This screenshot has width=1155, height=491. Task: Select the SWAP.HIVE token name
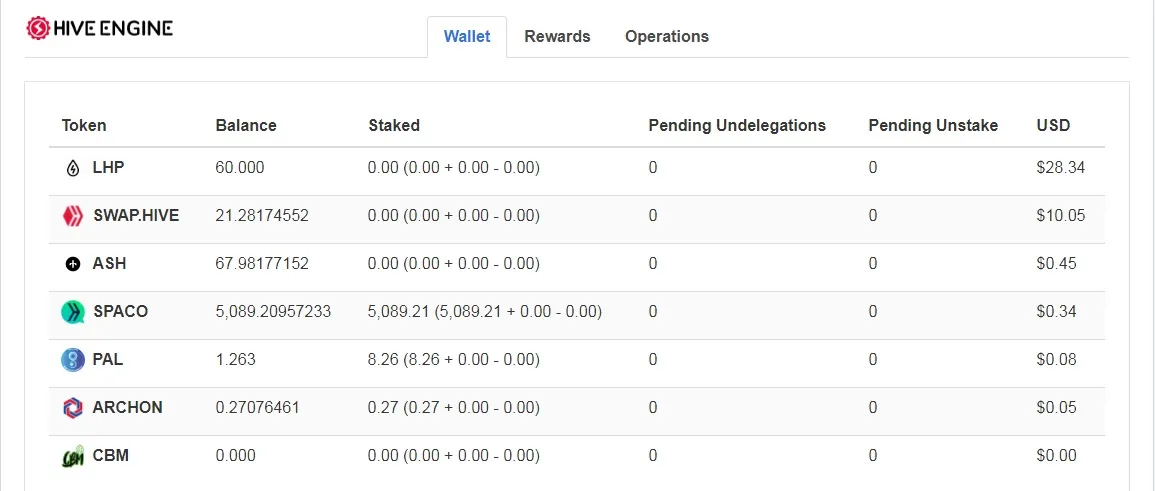[x=136, y=216]
